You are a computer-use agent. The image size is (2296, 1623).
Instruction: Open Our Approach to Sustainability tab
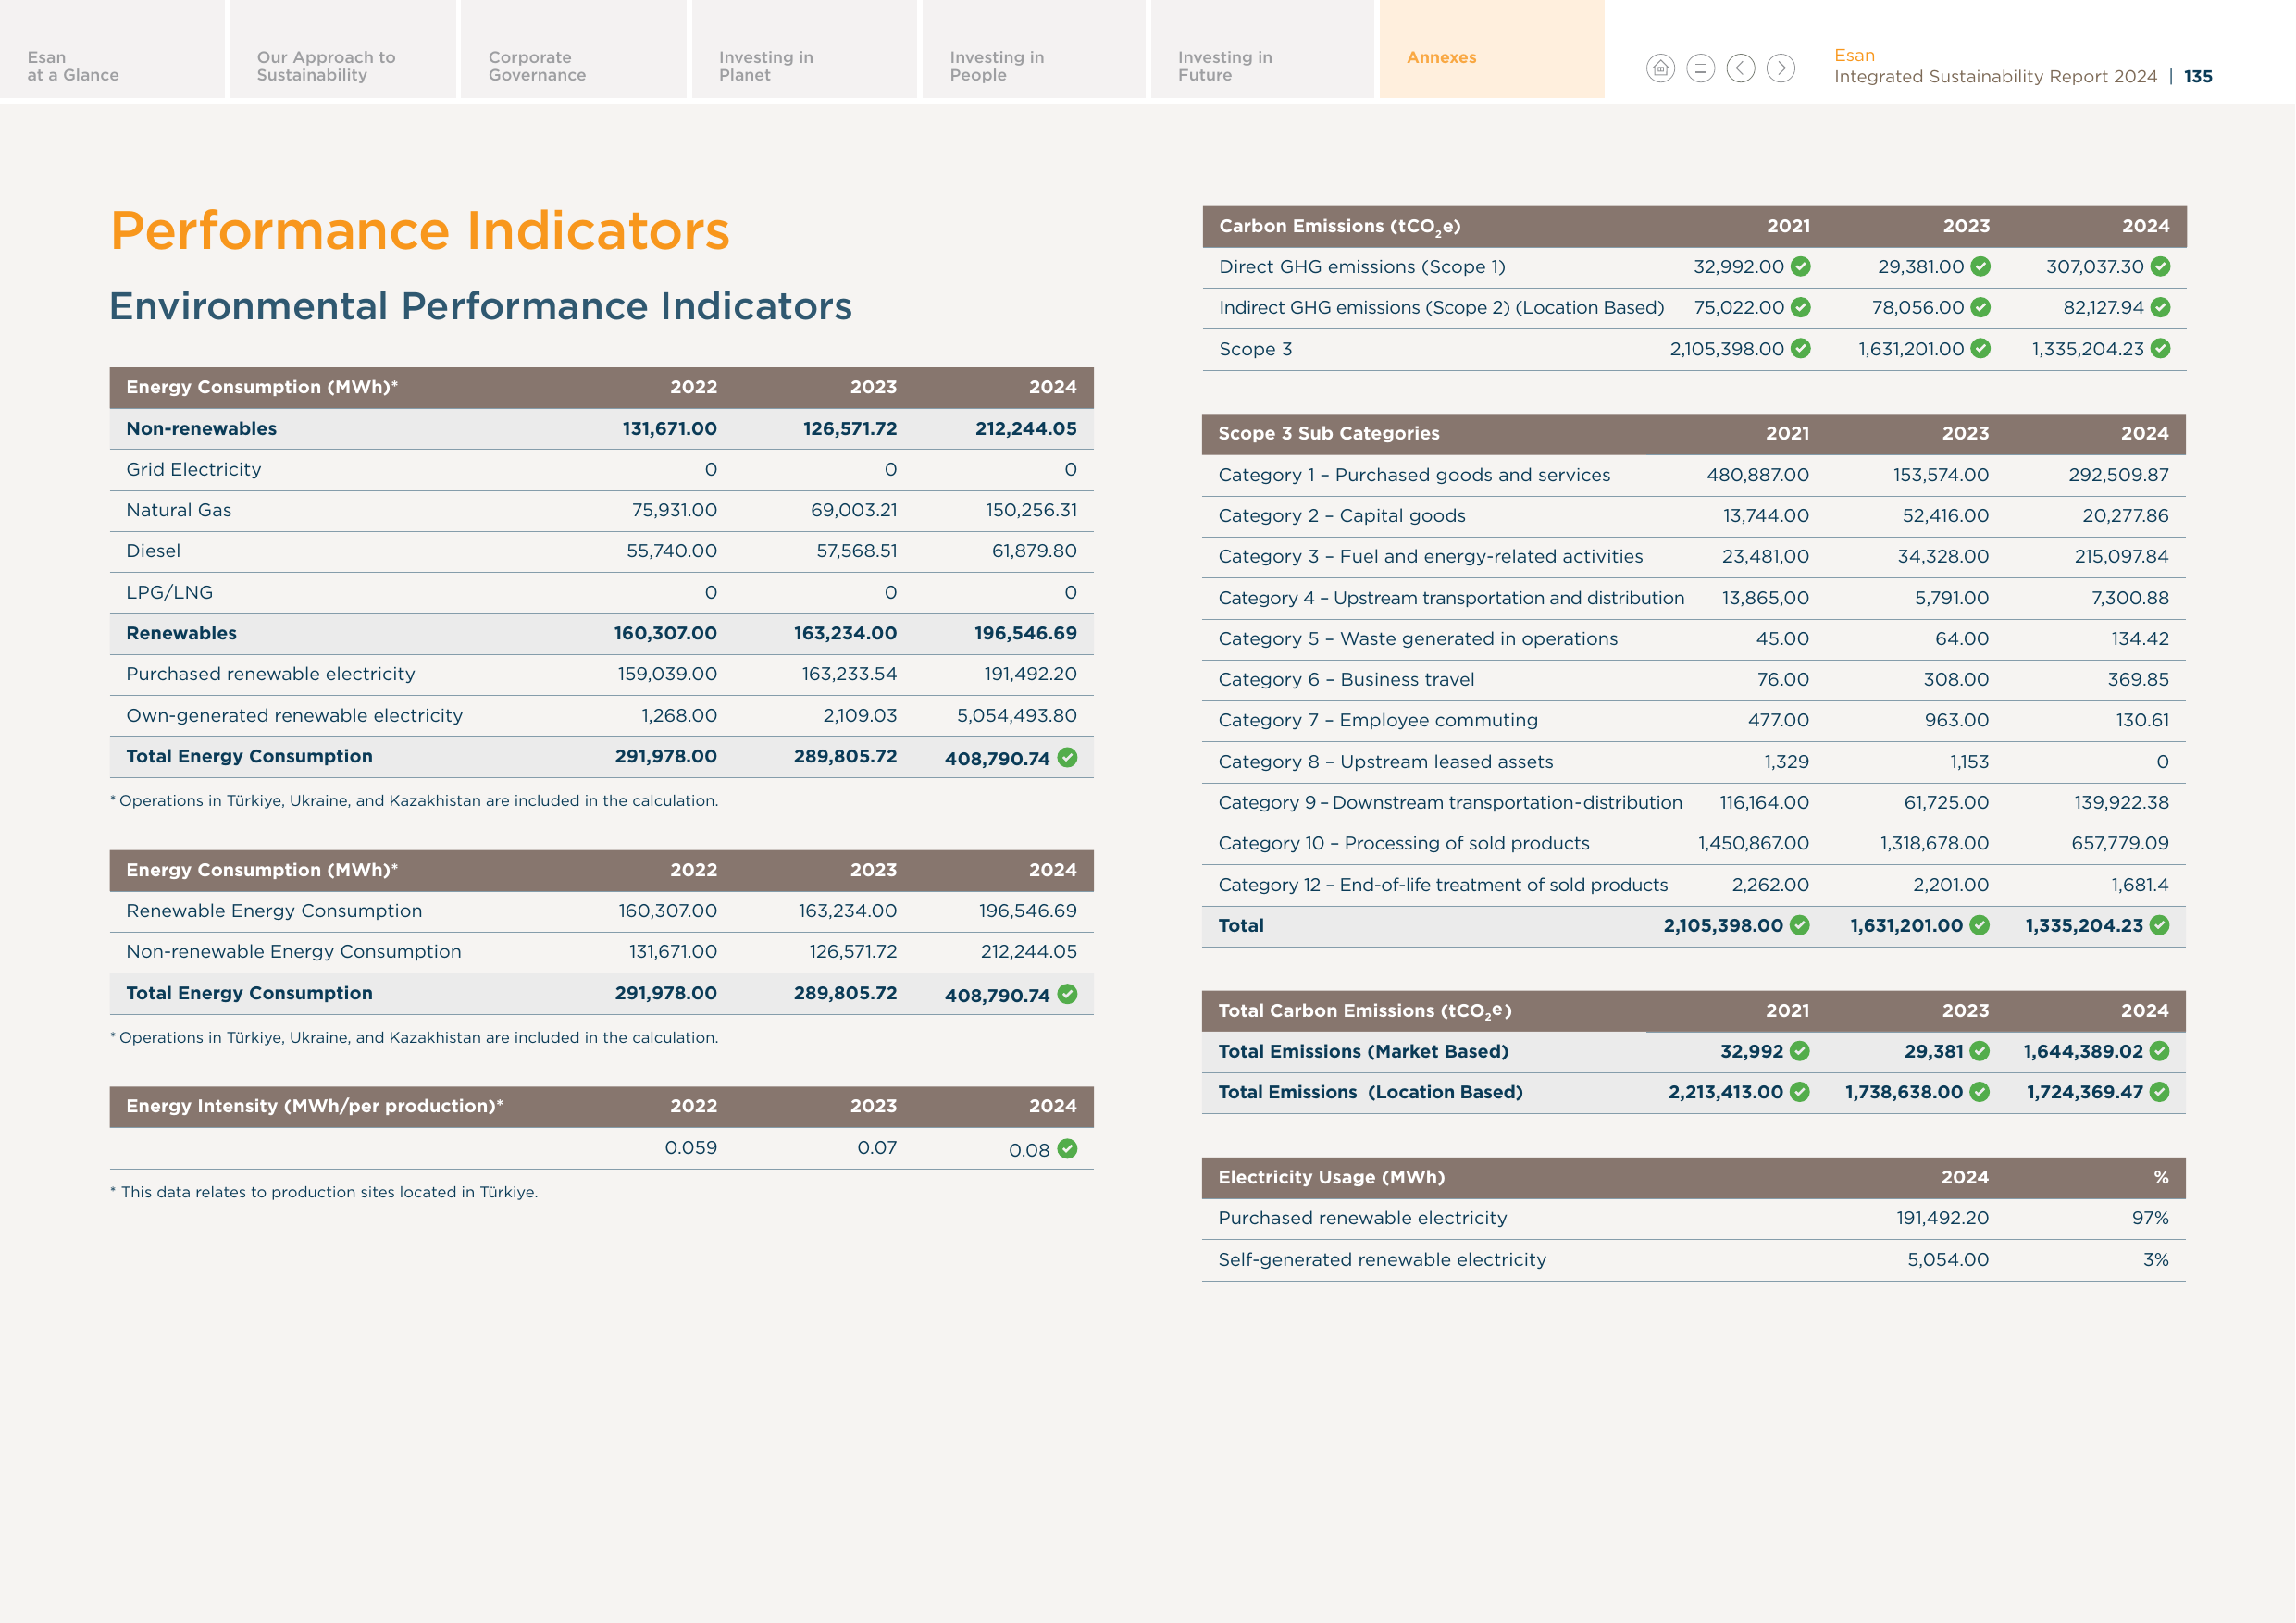click(x=343, y=49)
